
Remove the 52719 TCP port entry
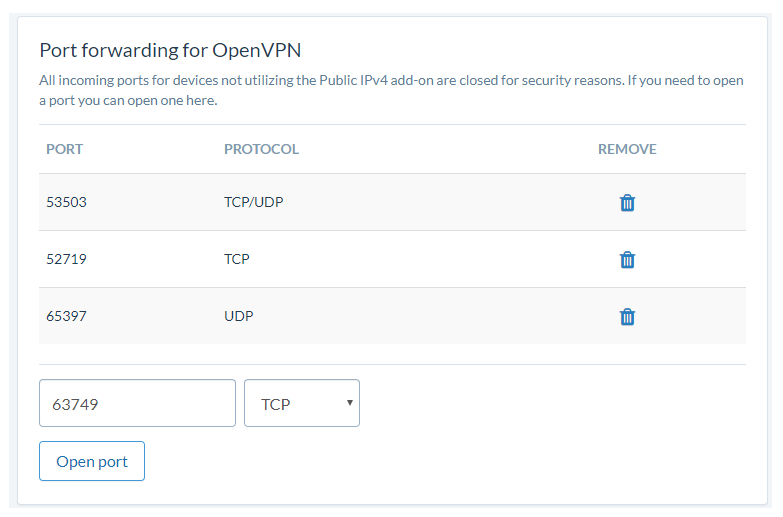pos(627,260)
